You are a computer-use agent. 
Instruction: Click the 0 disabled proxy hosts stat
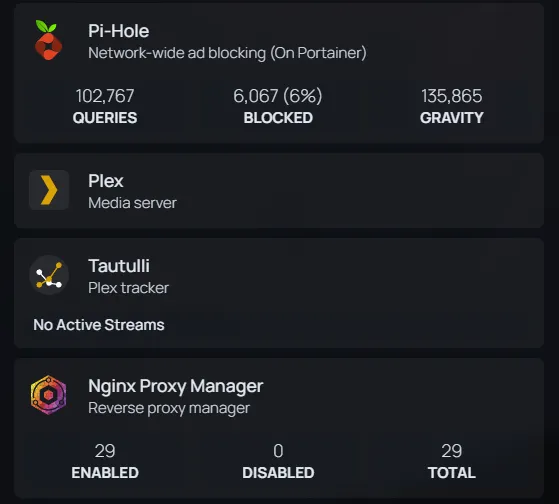[x=278, y=462]
